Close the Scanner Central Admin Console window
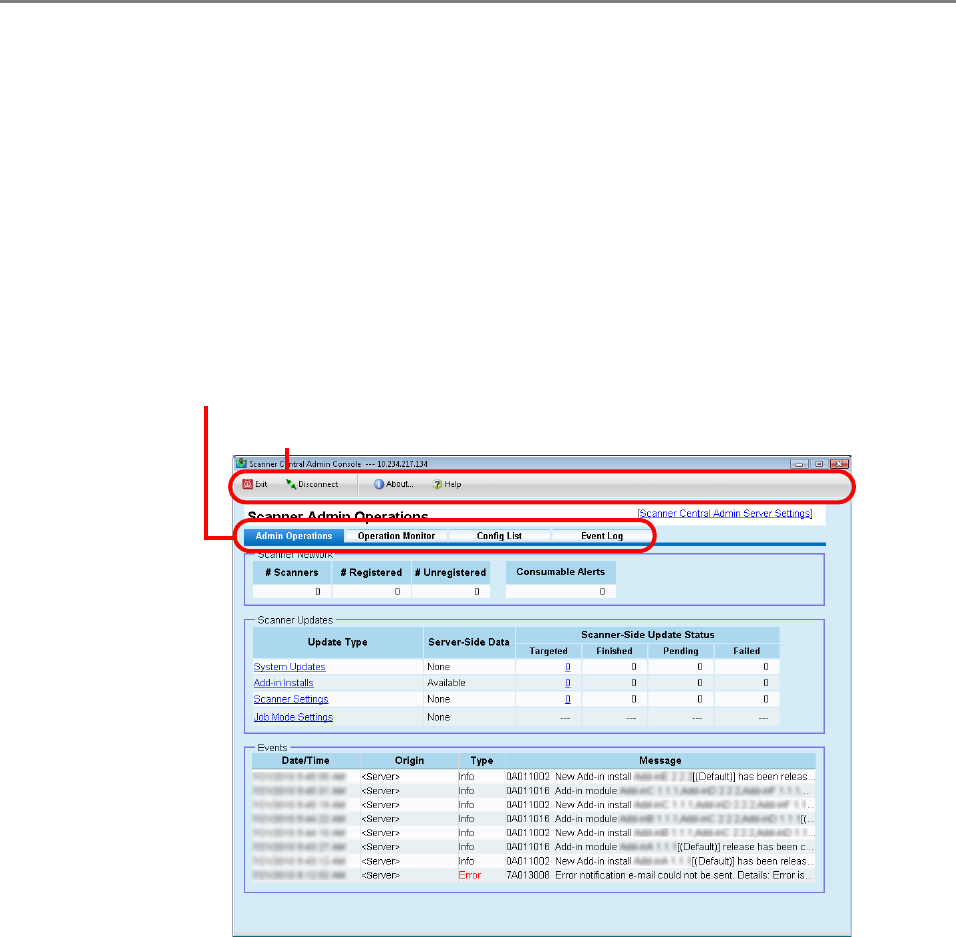Viewport: 956px width, 937px height. click(840, 464)
